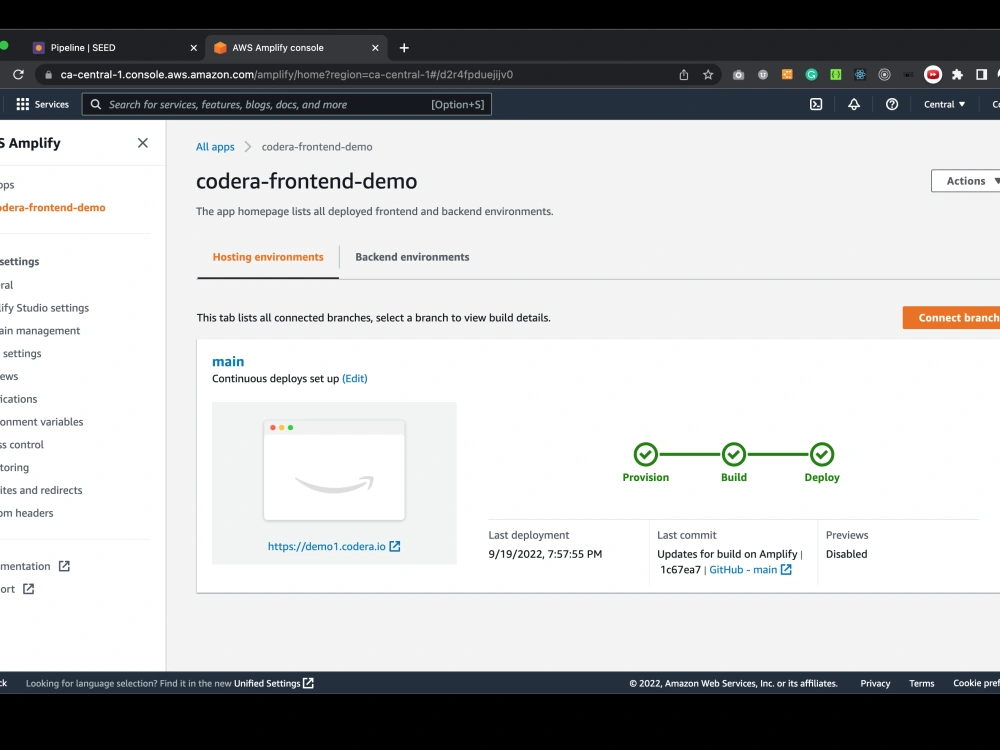Open Previews in the sidebar
The image size is (1000, 750).
(9, 376)
